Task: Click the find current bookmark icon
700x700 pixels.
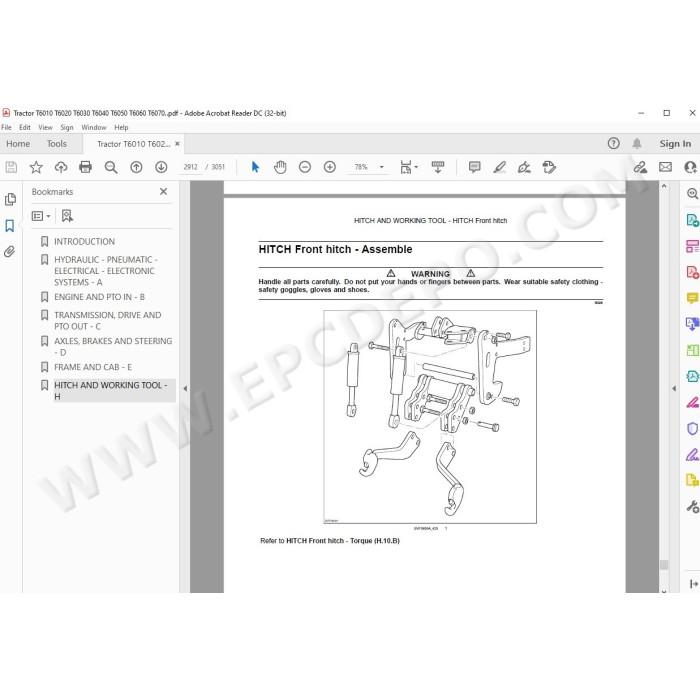Action: (x=67, y=216)
